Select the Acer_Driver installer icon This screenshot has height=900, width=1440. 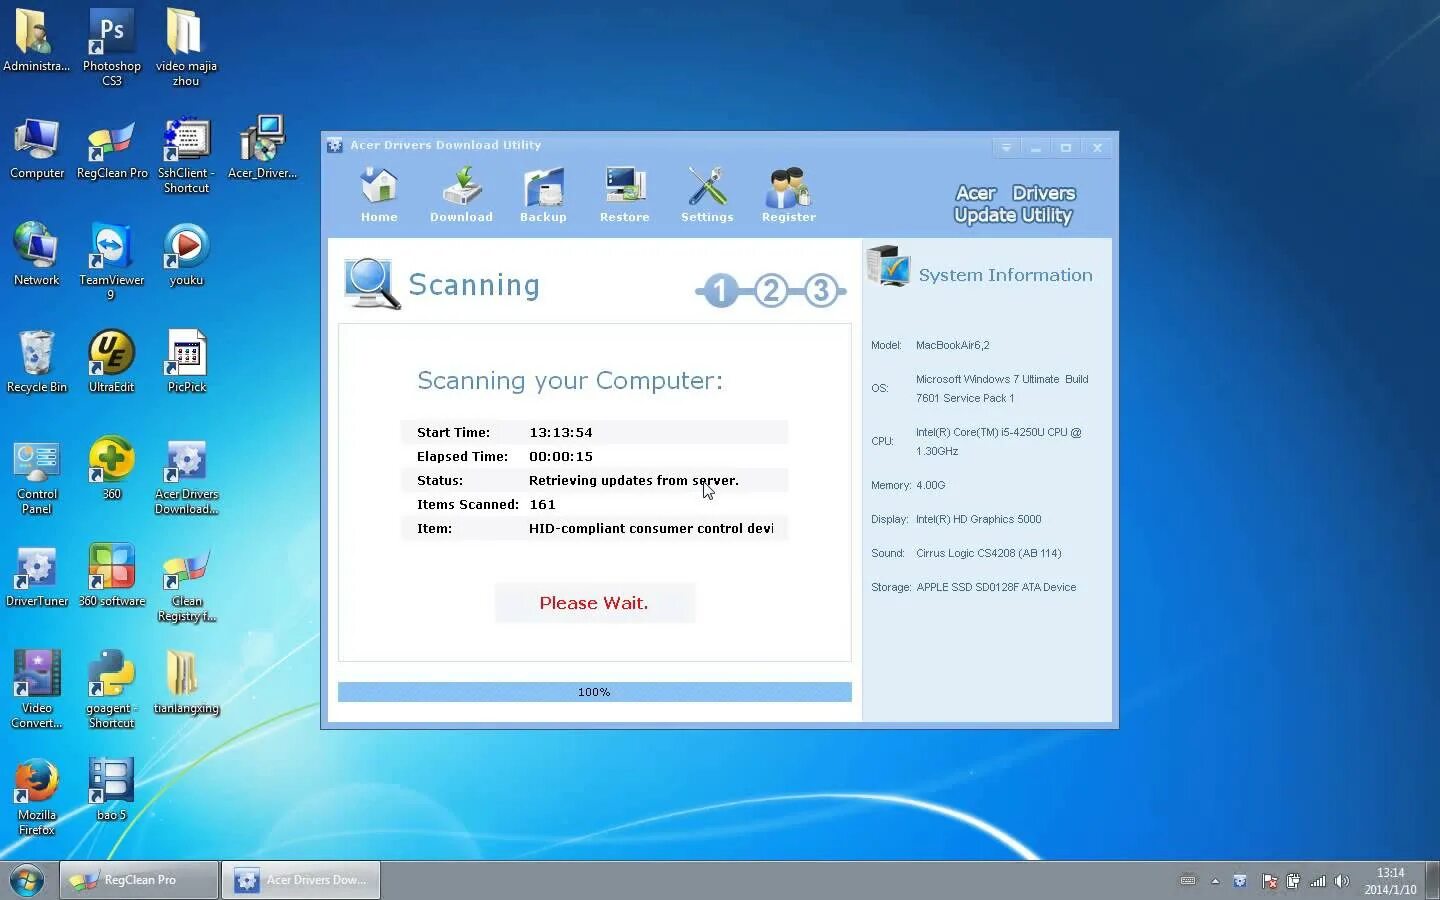tap(262, 148)
